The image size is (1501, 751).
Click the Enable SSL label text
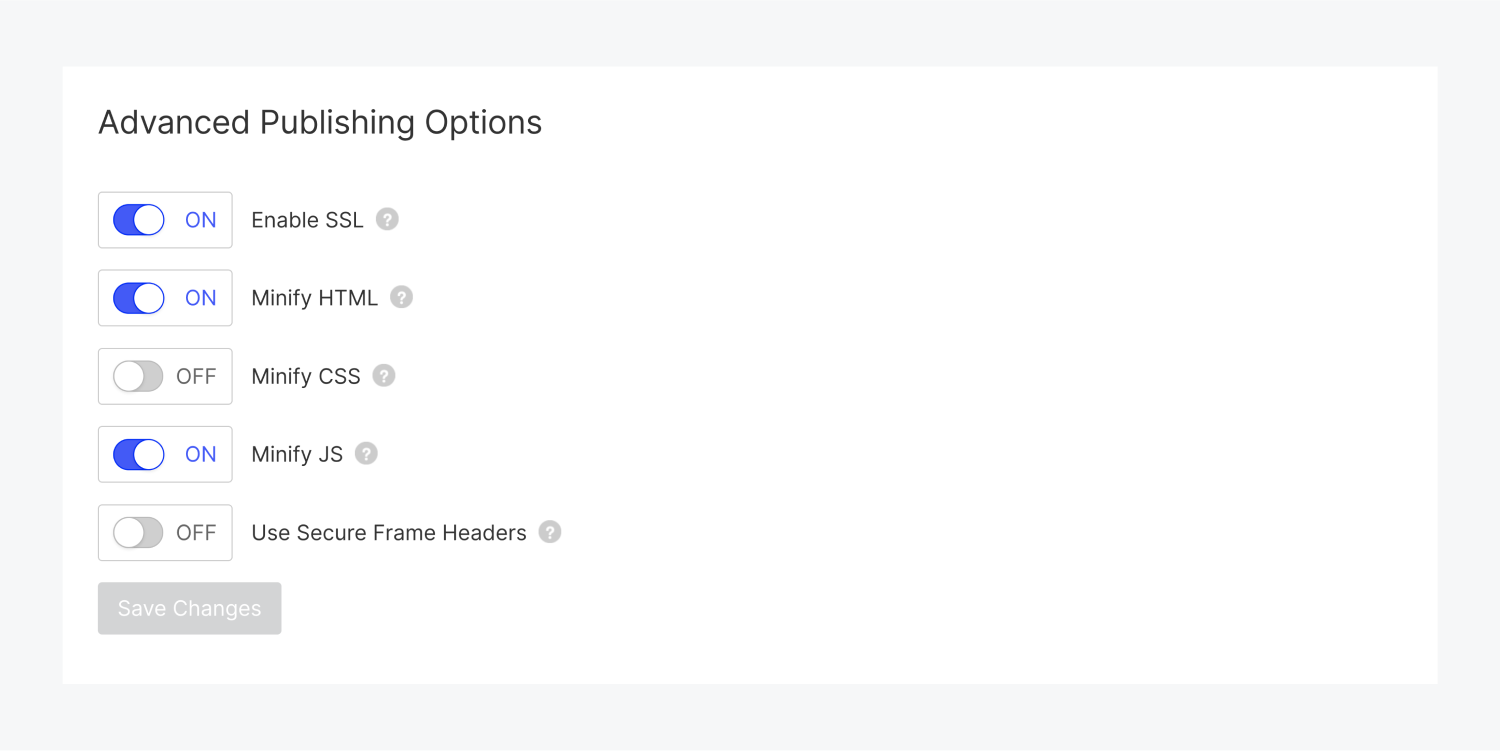pyautogui.click(x=307, y=220)
